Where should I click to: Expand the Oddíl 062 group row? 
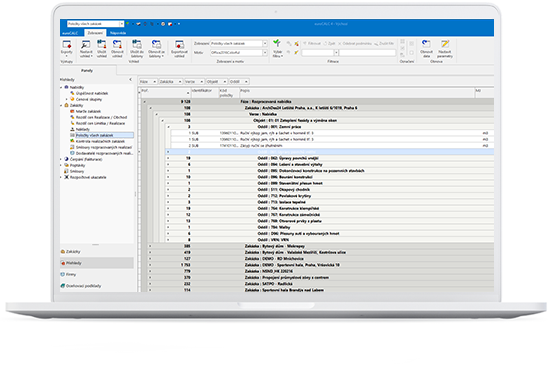point(168,158)
